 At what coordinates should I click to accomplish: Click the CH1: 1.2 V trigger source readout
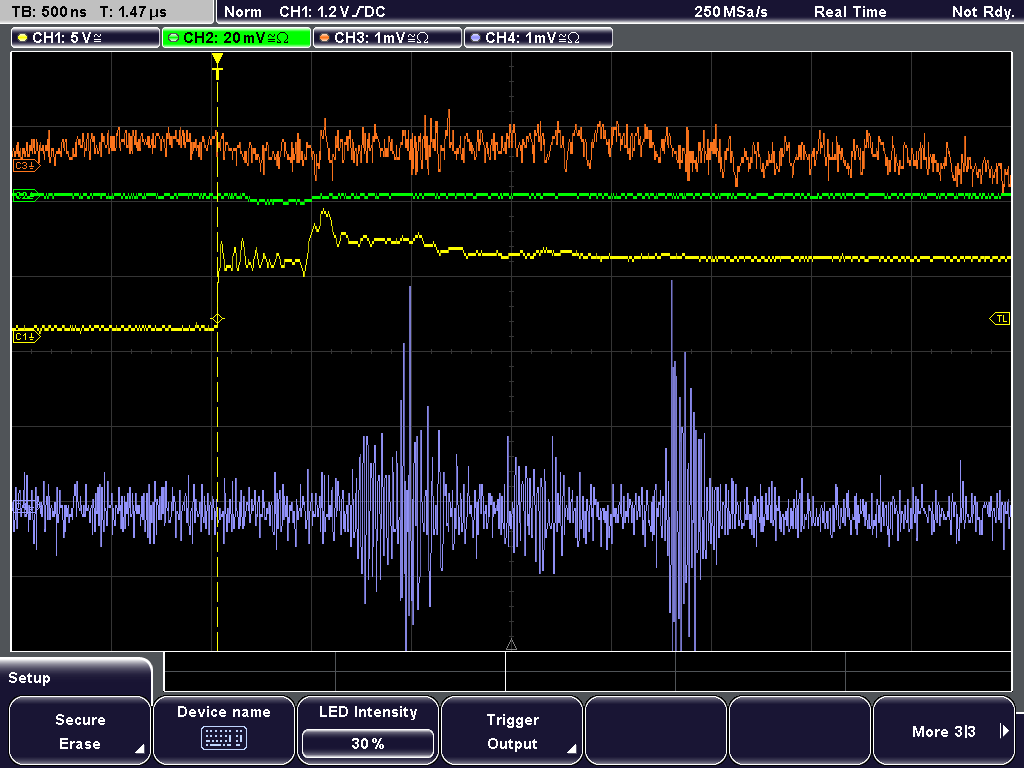tap(332, 12)
